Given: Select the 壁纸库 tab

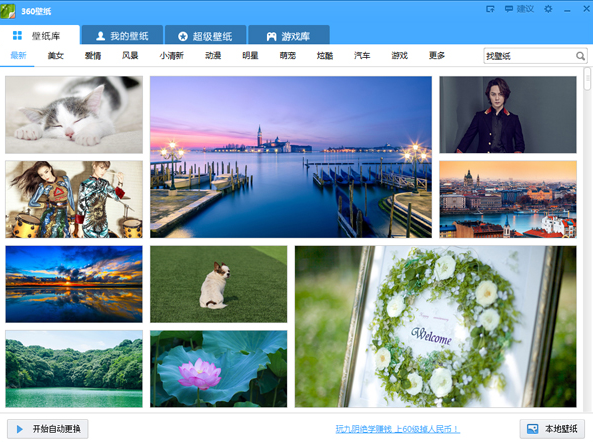Looking at the screenshot, I should (x=40, y=36).
